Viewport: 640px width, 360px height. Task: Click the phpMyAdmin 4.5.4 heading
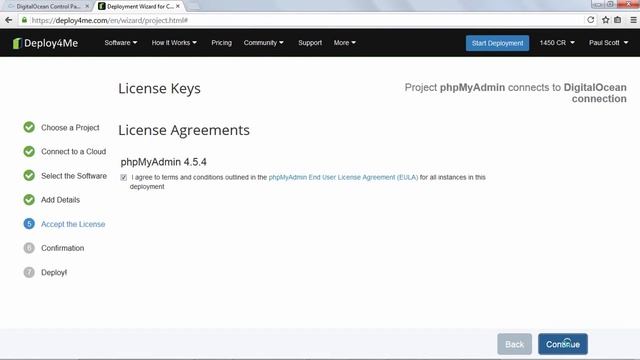pyautogui.click(x=163, y=162)
